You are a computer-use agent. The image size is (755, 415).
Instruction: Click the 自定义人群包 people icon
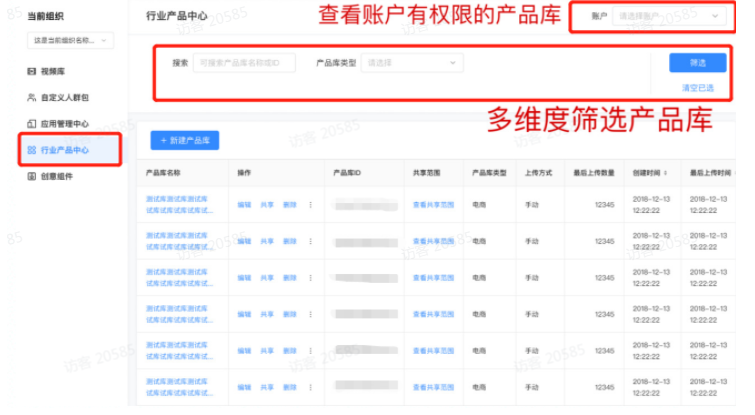32,98
